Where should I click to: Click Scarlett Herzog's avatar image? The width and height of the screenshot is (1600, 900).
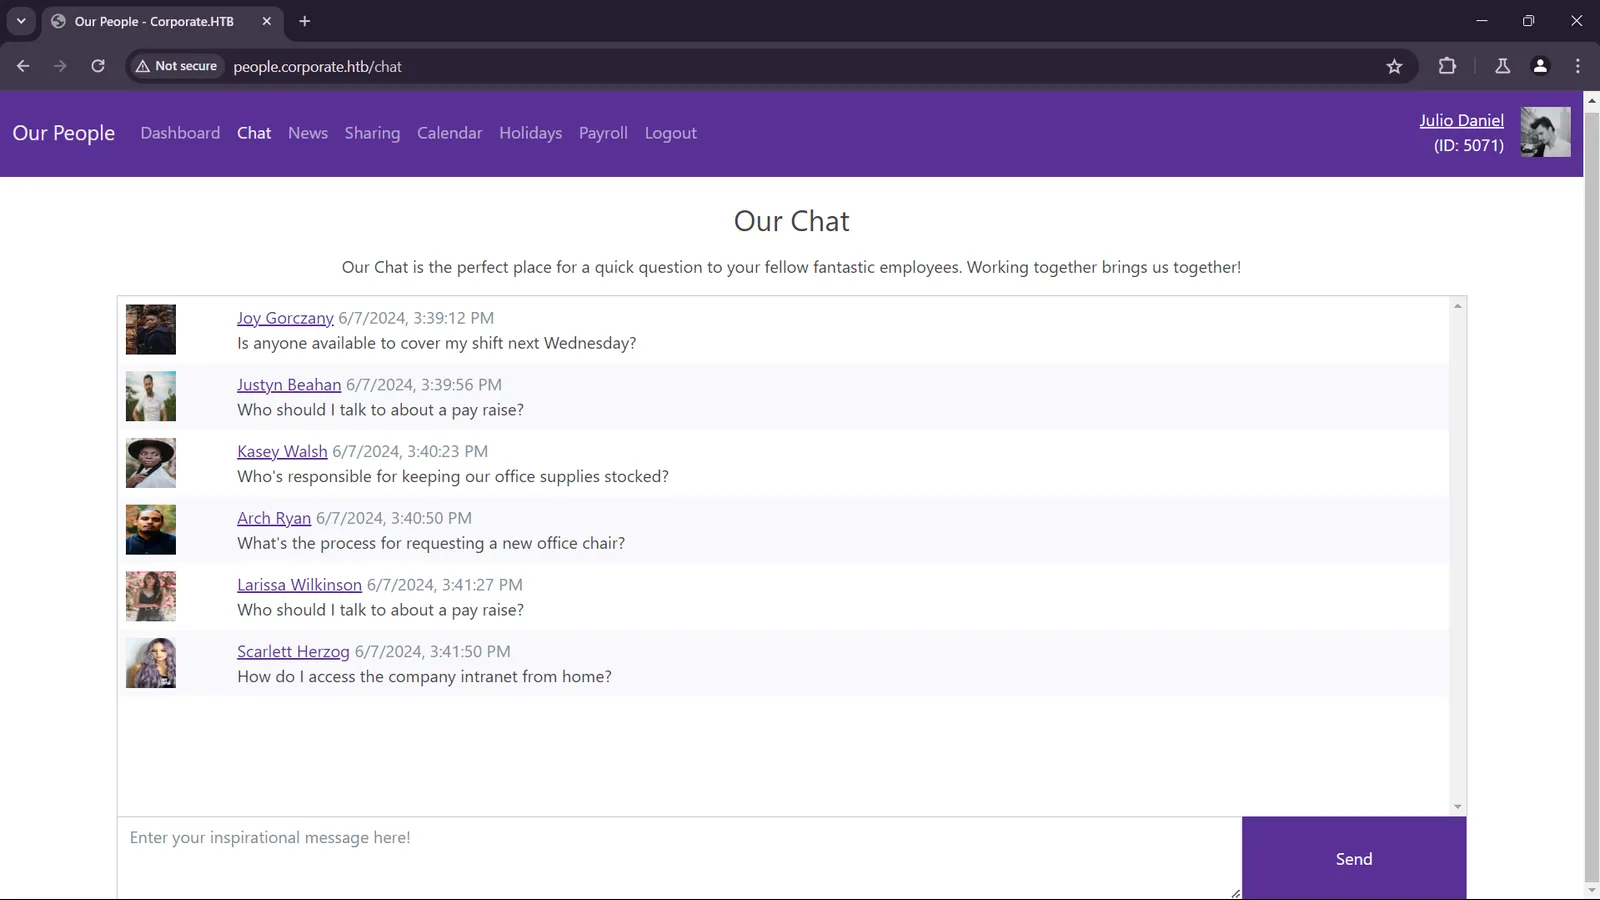point(151,663)
